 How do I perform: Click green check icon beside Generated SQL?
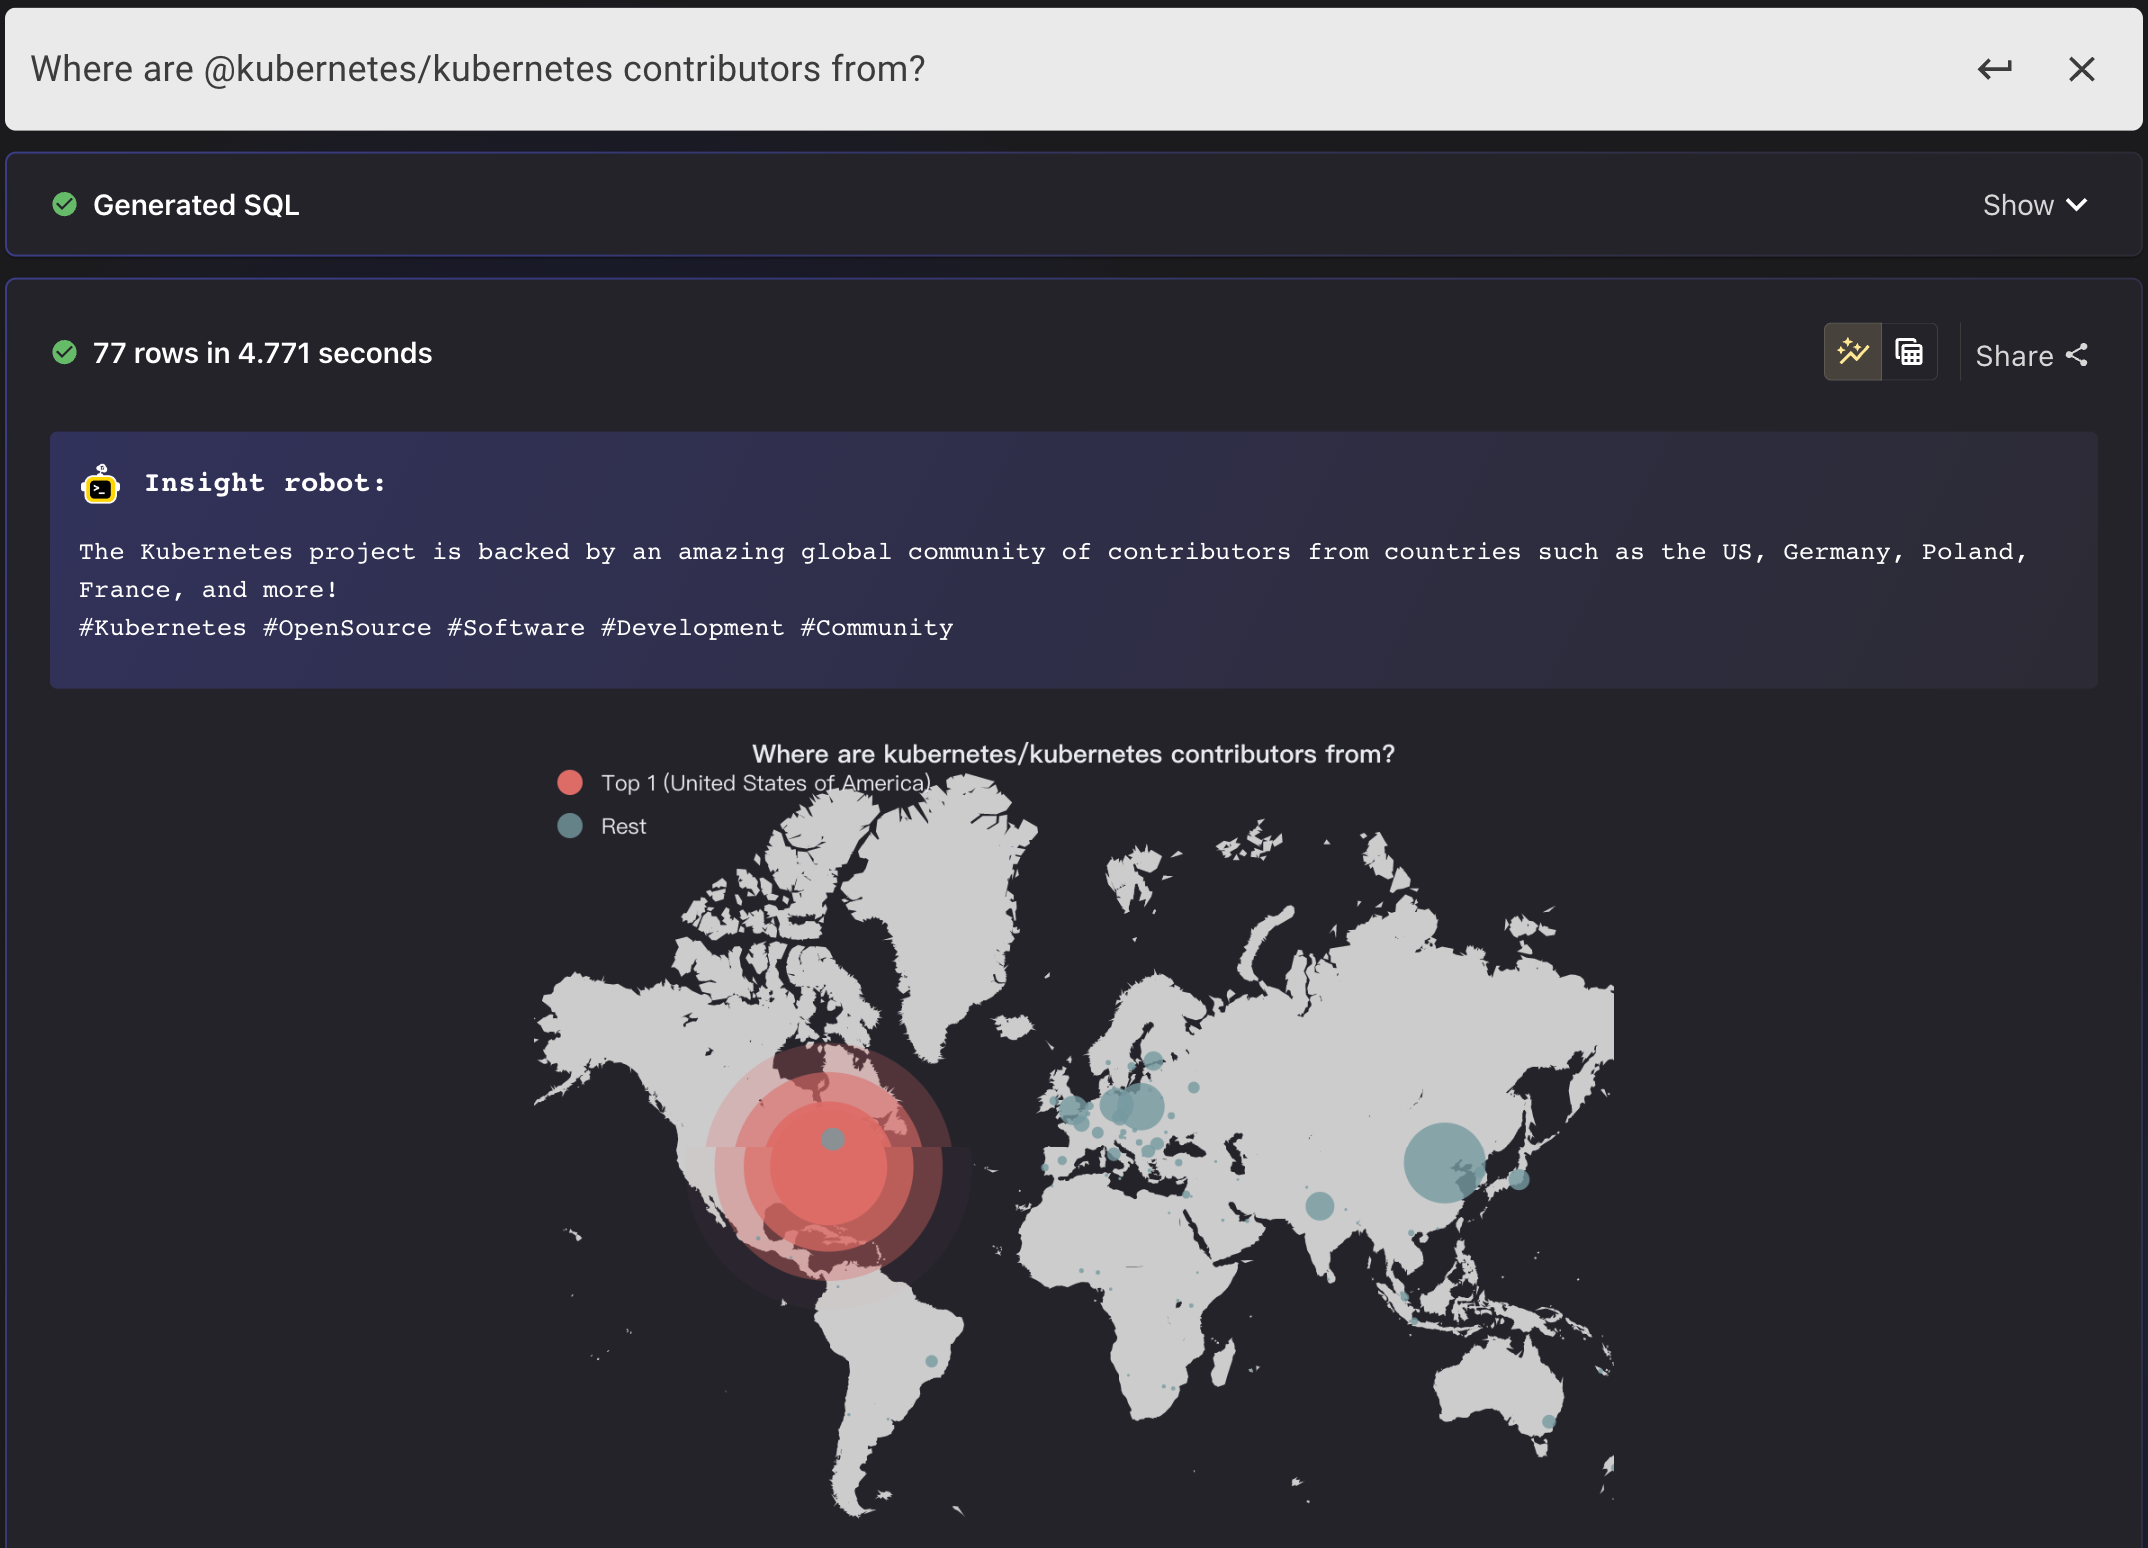point(65,204)
